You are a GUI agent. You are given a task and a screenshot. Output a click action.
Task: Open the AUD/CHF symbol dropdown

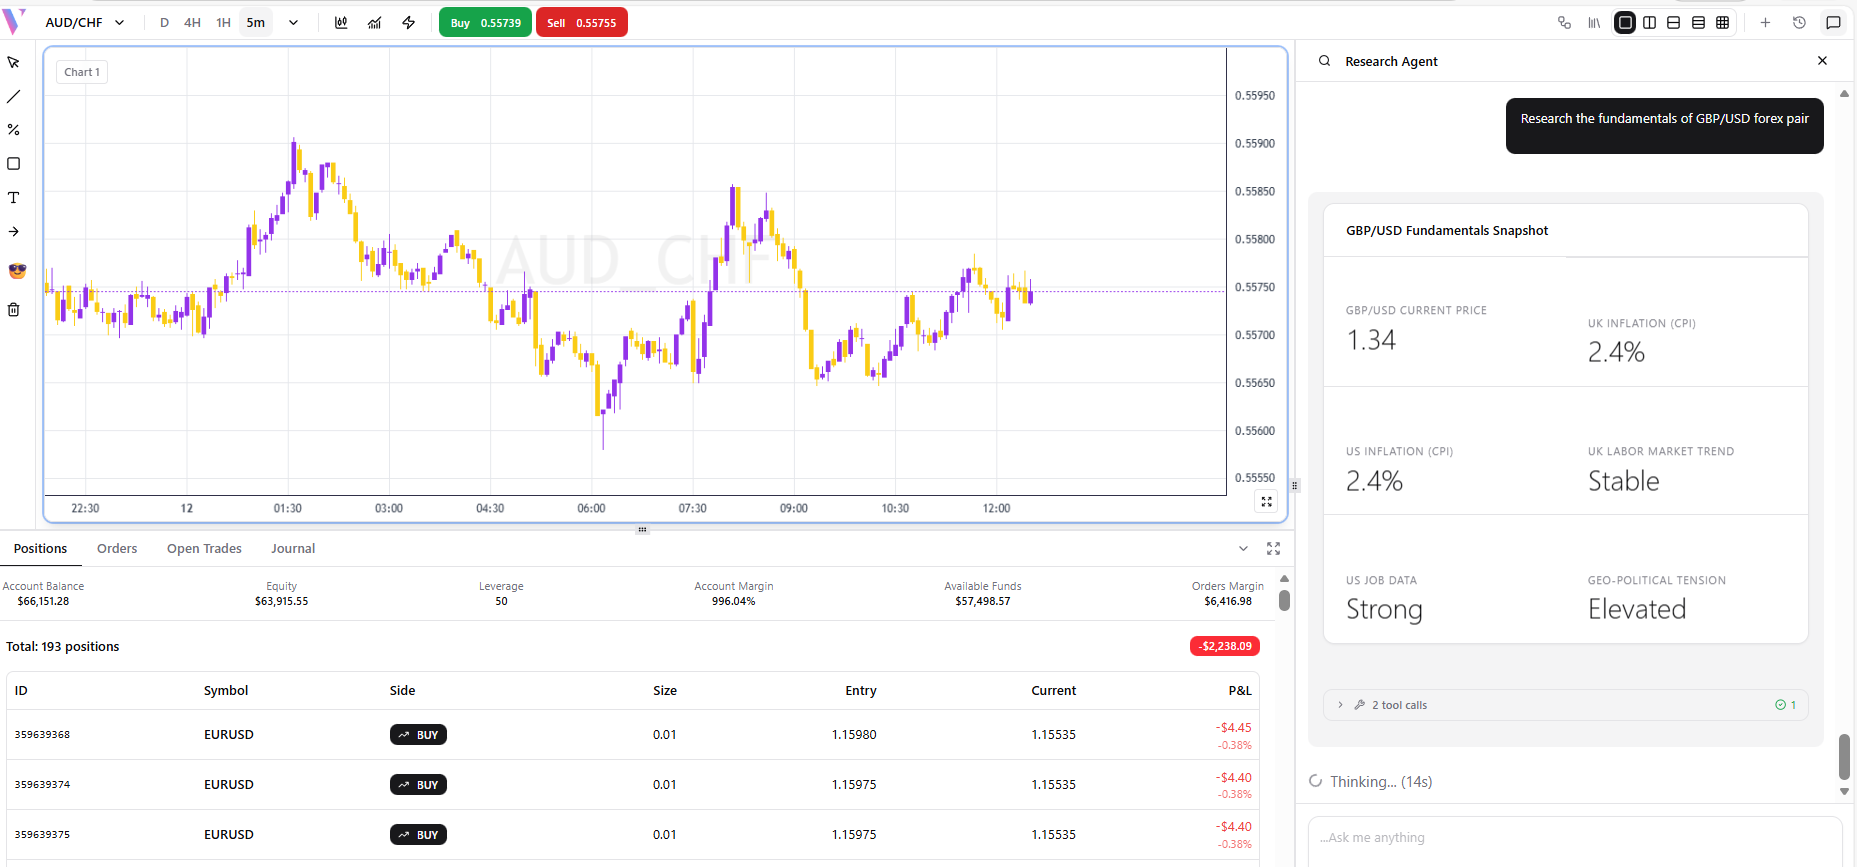(85, 23)
